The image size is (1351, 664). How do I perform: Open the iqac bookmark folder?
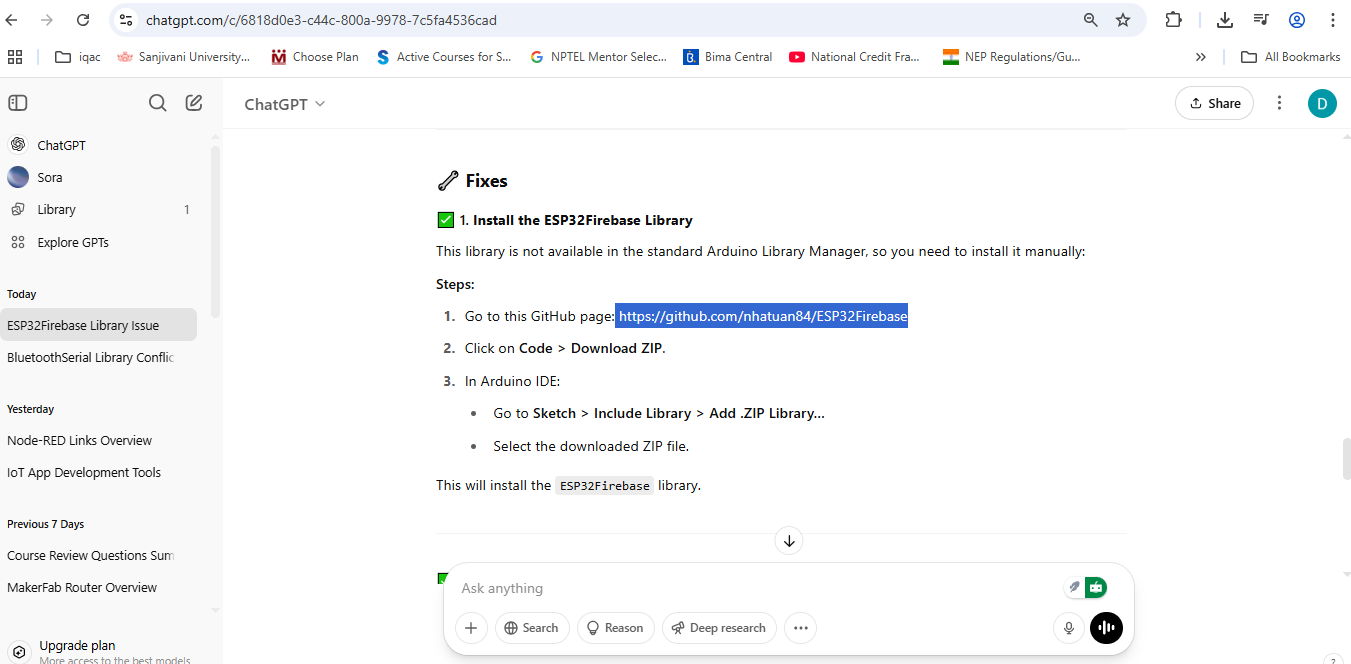point(77,57)
